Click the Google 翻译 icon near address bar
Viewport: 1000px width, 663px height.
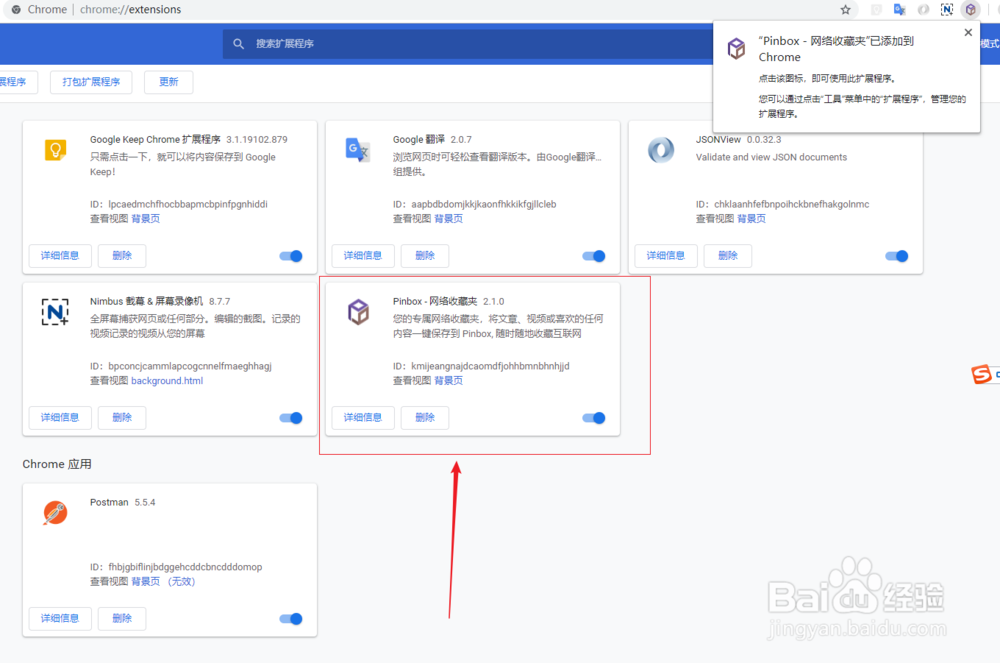(899, 10)
